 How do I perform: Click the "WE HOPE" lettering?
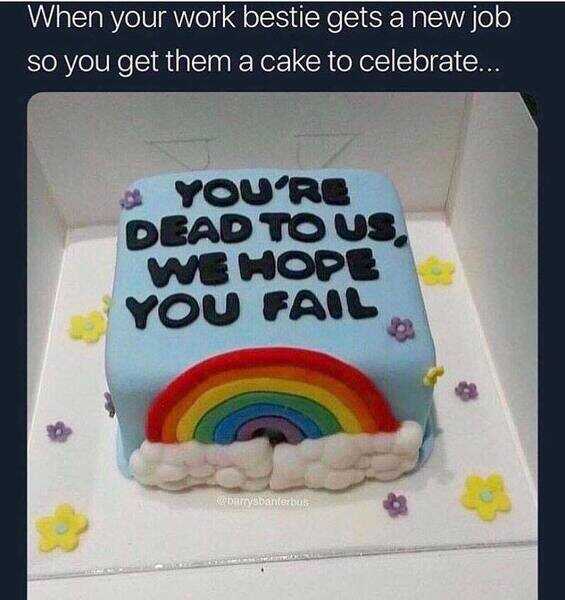[x=263, y=268]
